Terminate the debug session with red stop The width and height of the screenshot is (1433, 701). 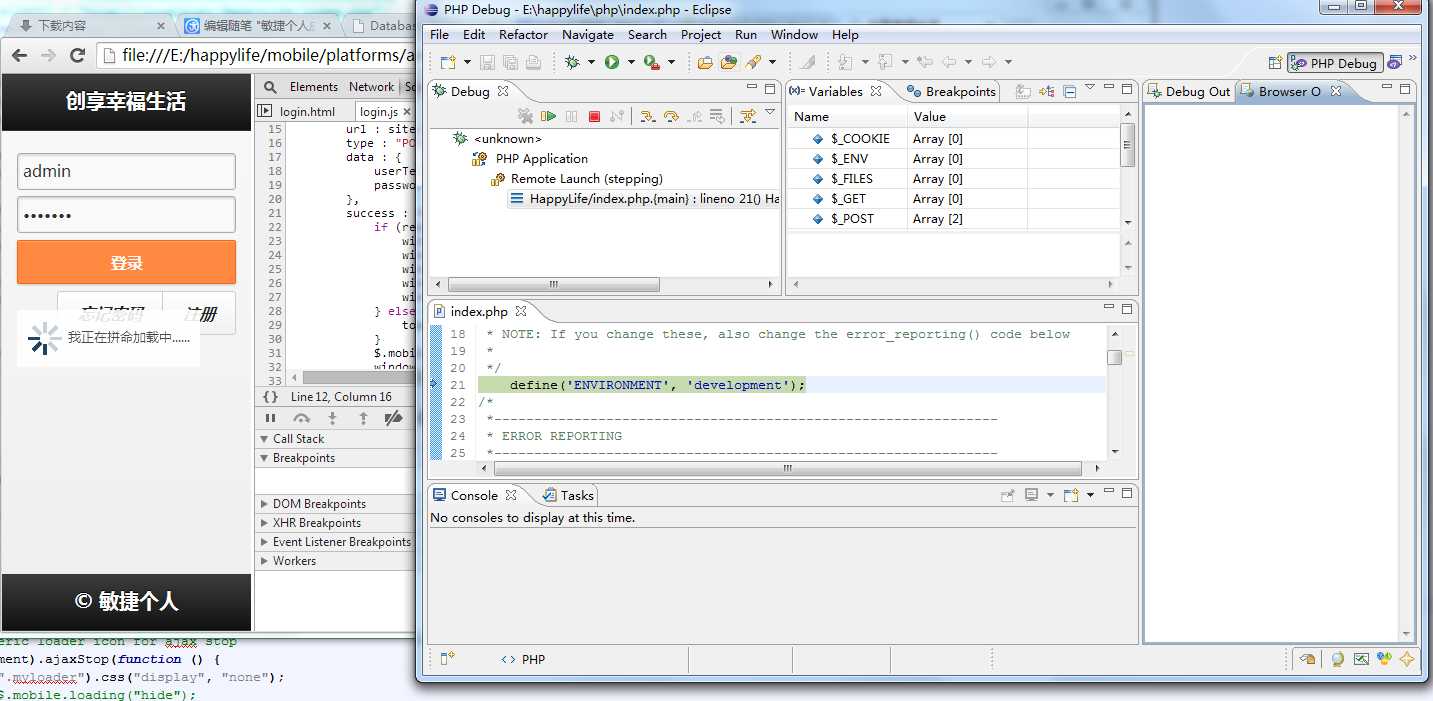coord(594,116)
